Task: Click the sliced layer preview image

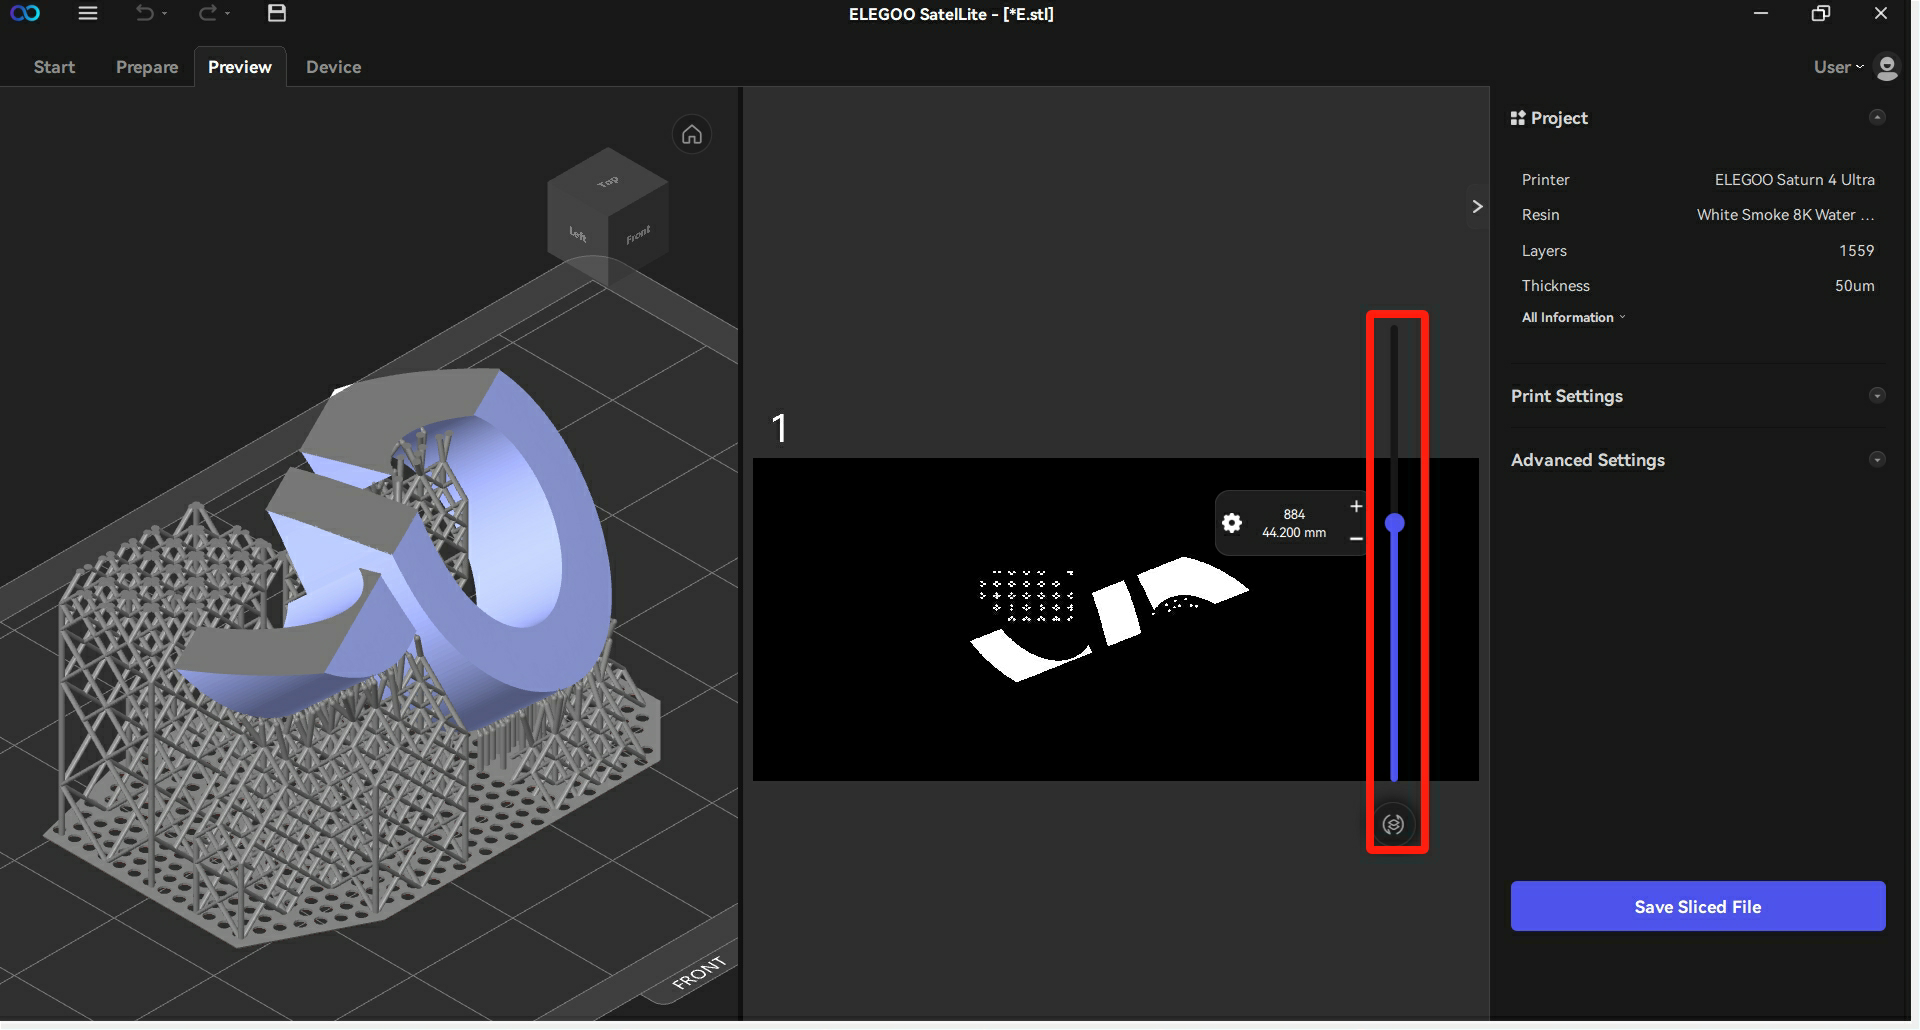Action: coord(1115,619)
